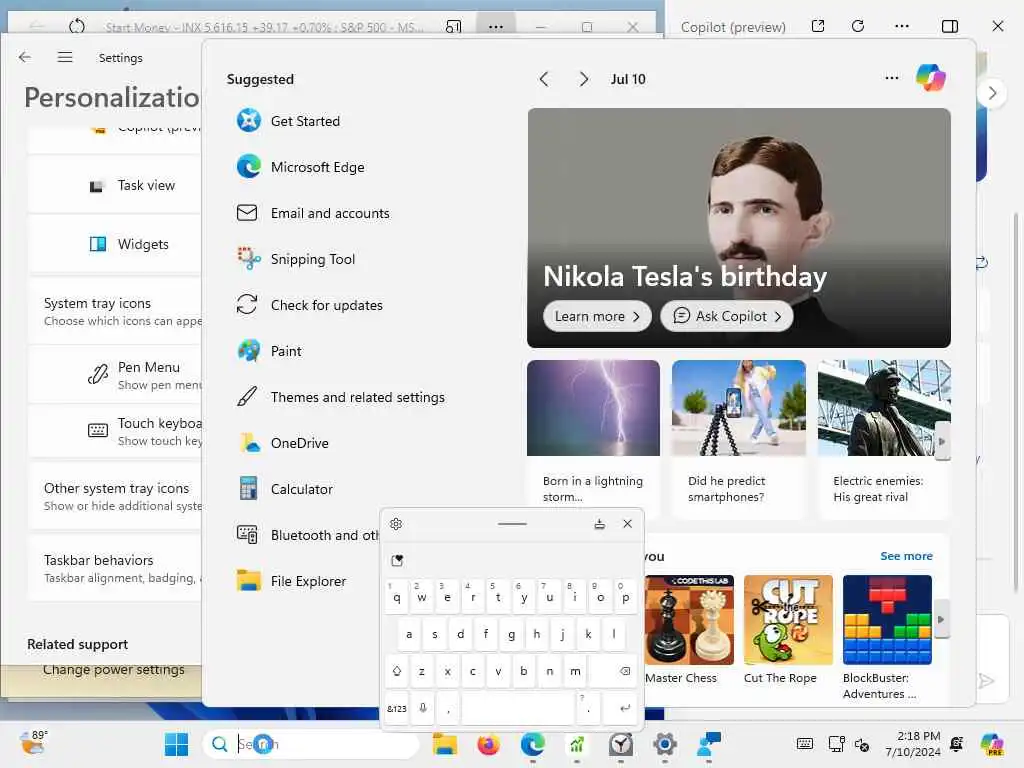
Task: Open Born in a lightning storm article
Action: [x=593, y=439]
